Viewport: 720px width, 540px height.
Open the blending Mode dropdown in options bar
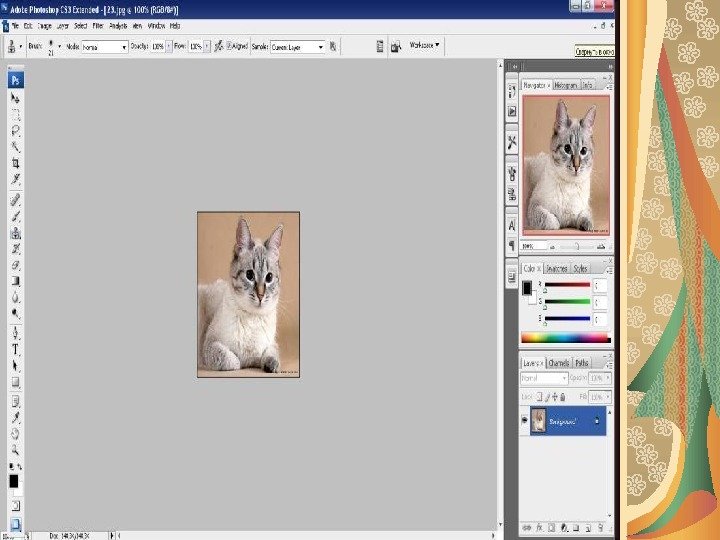pos(104,46)
